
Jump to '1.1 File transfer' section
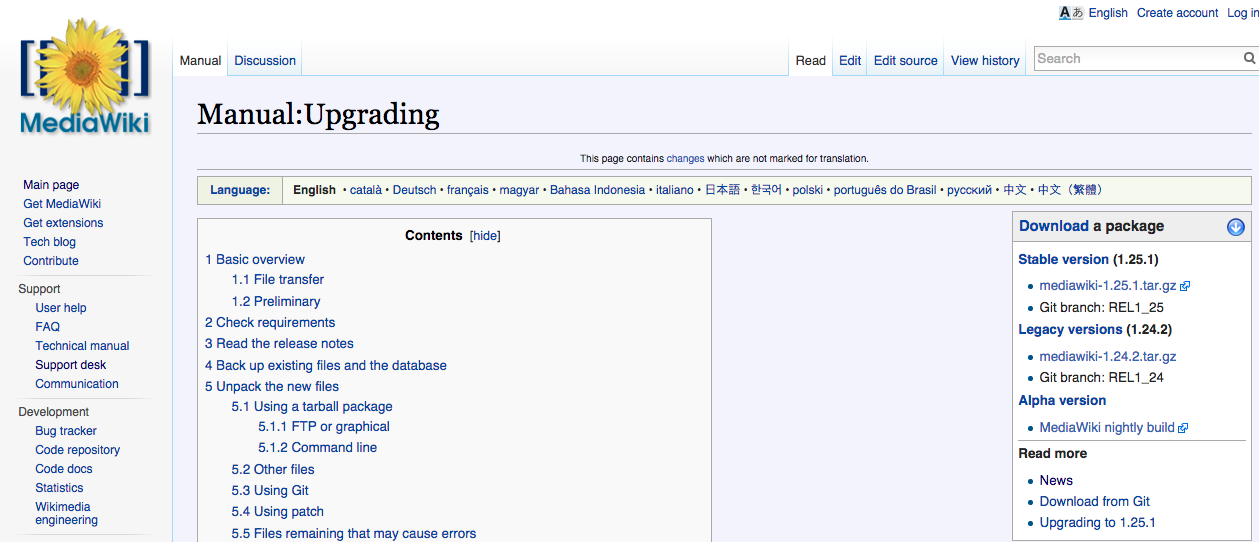[x=278, y=280]
